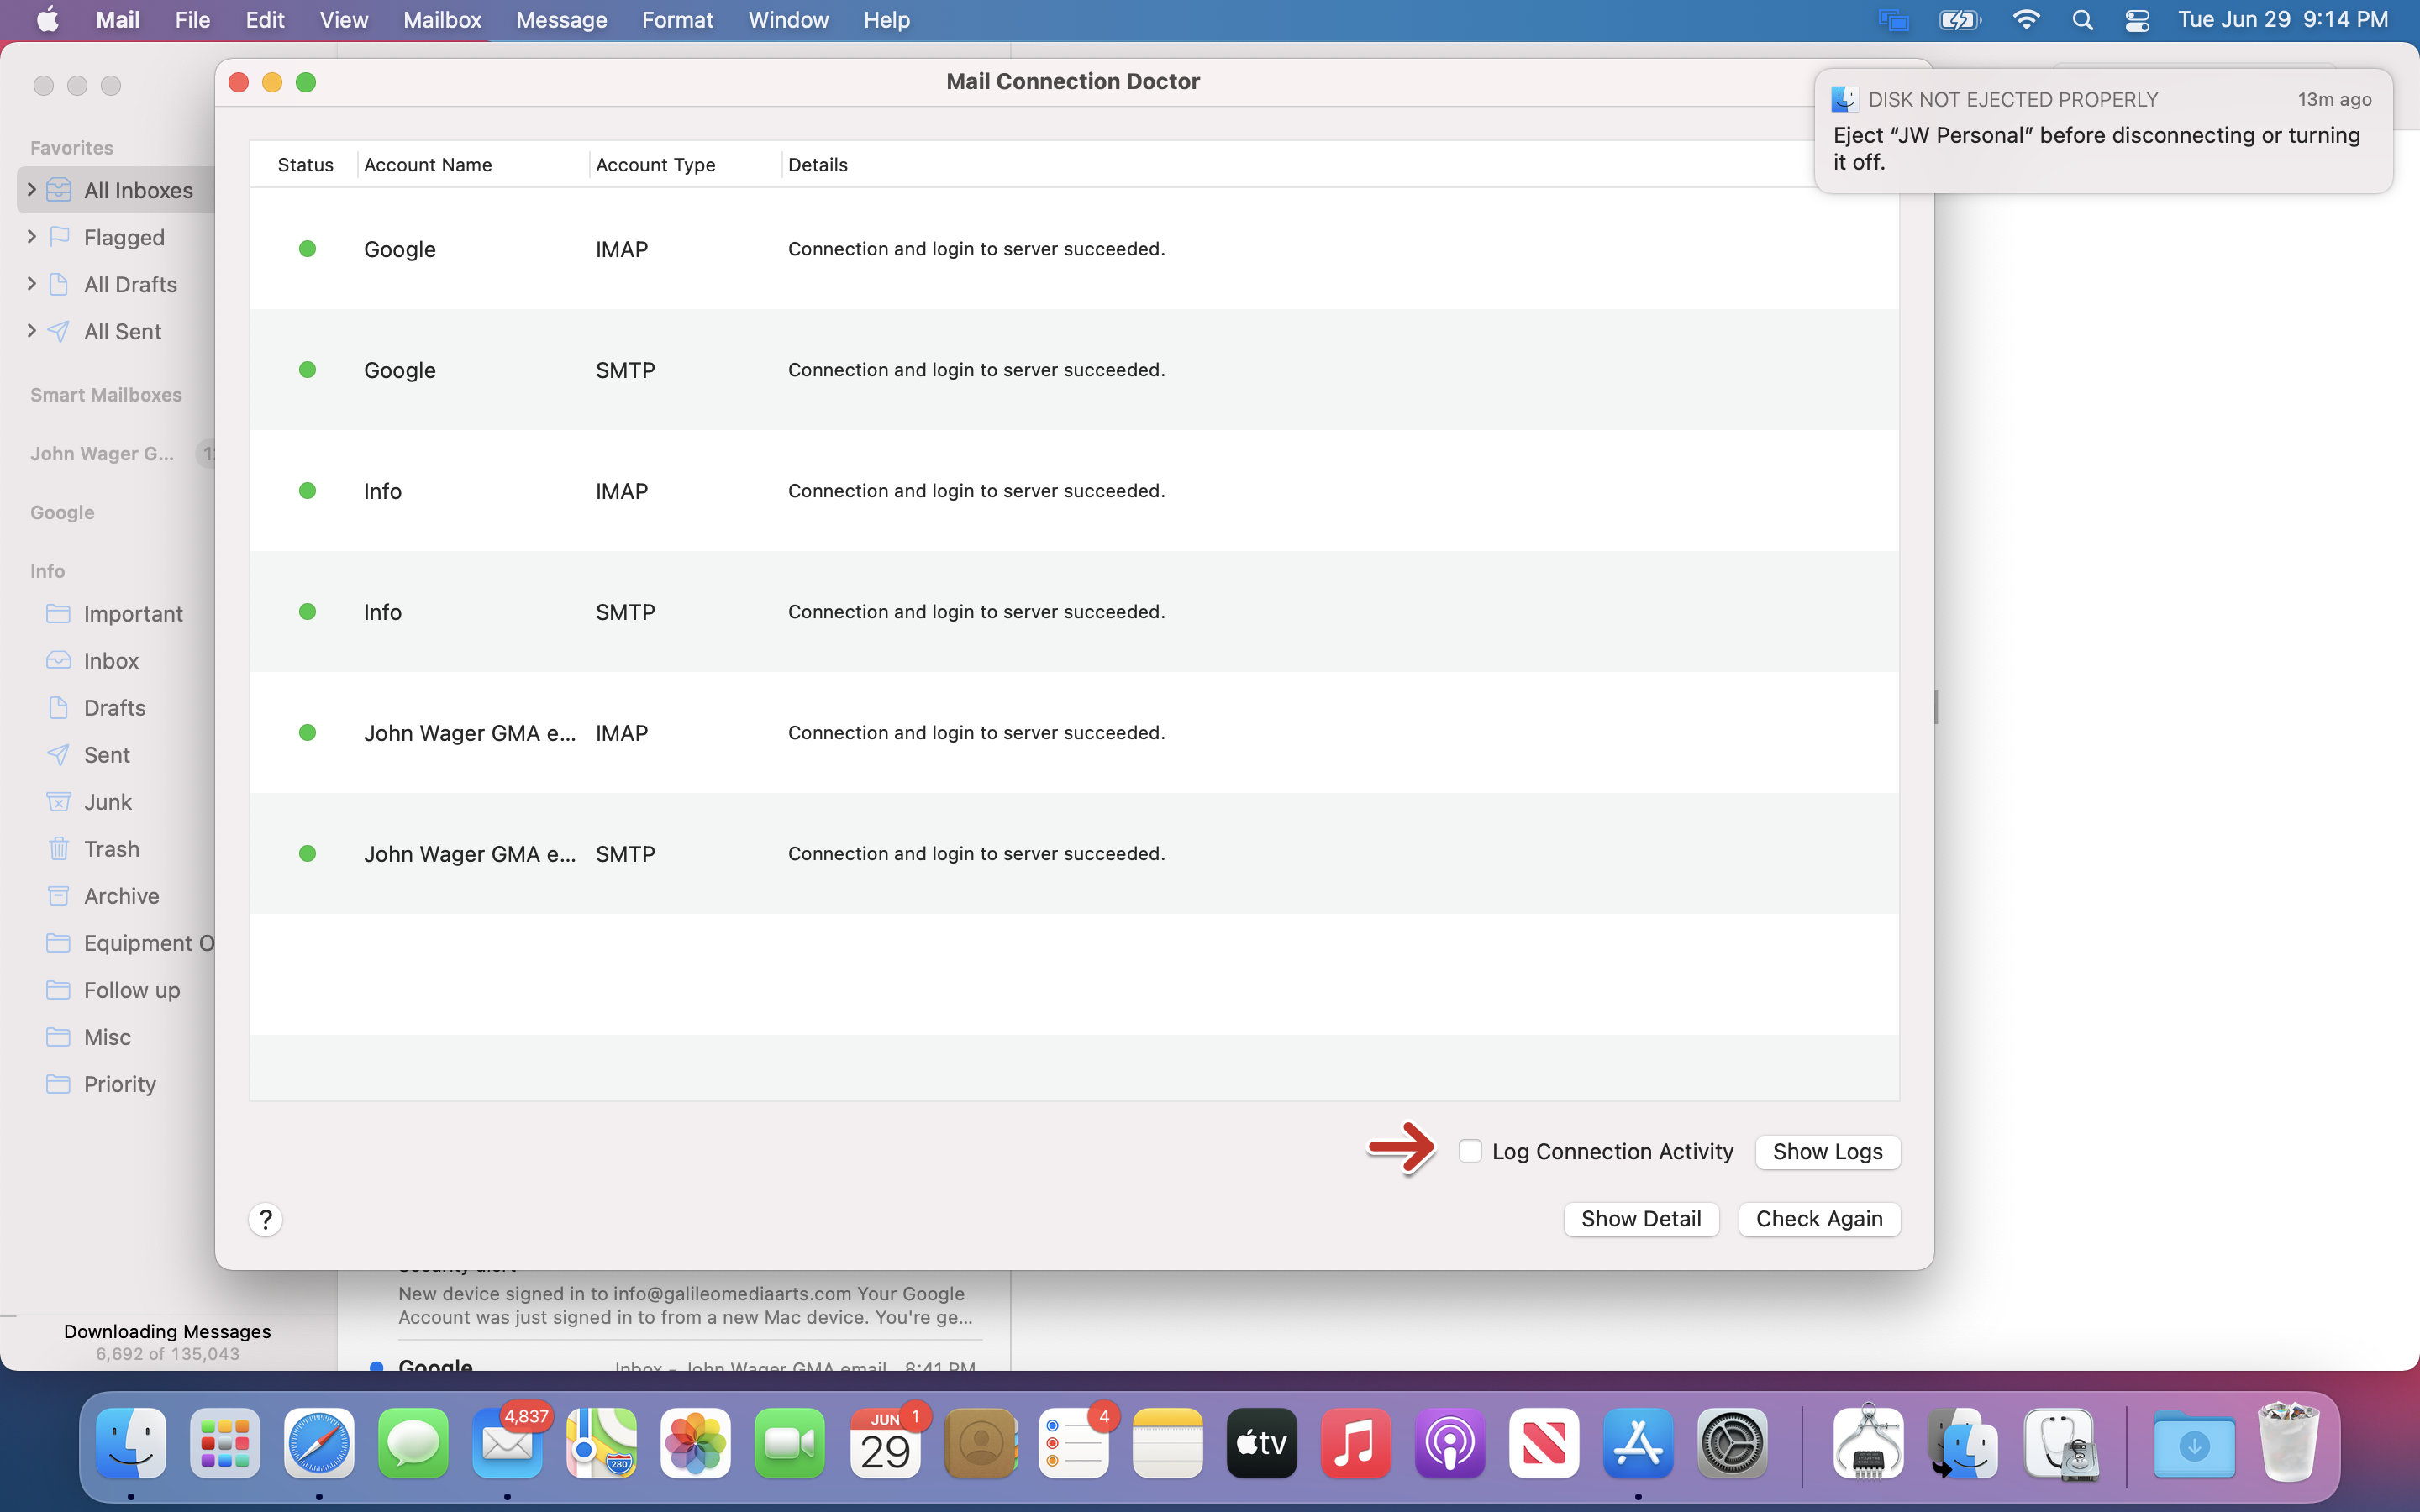Open the Apple menu

[47, 20]
